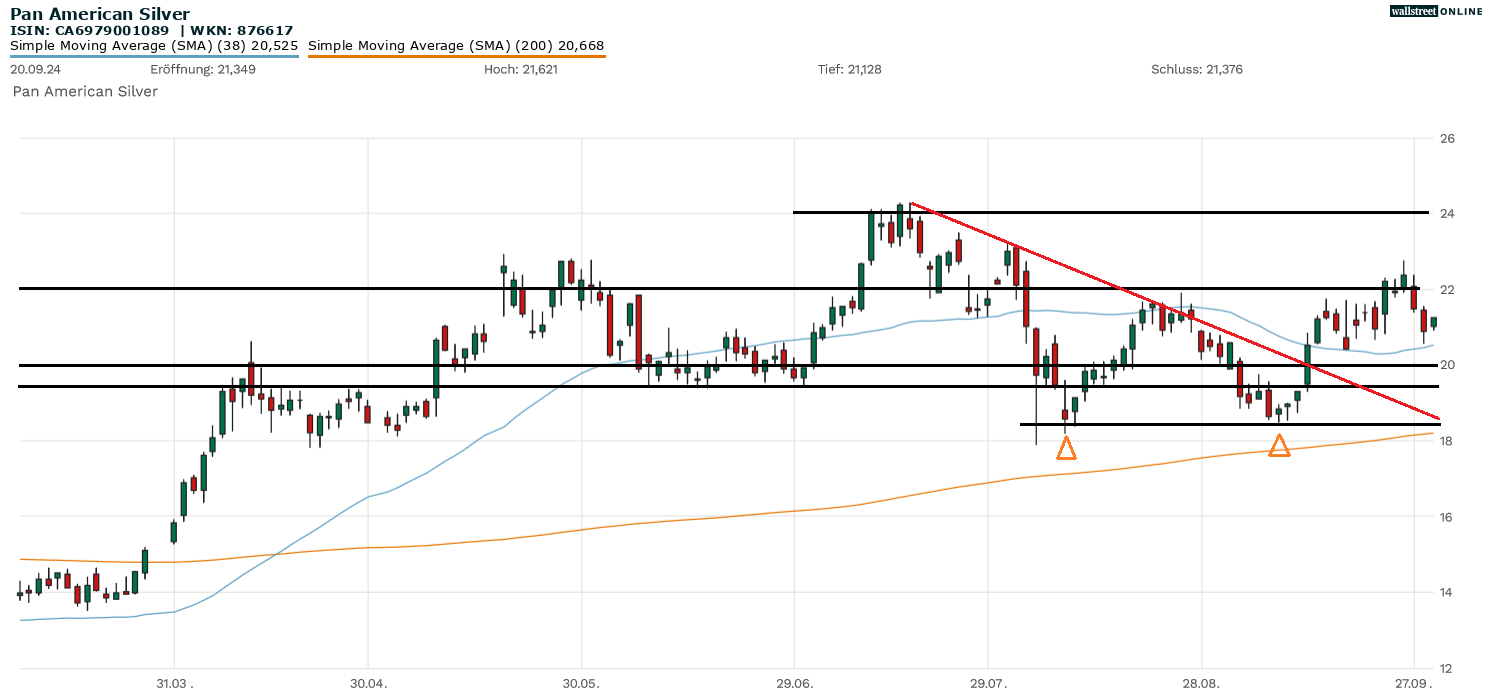Click the Tief low price value
The image size is (1490, 689).
click(863, 69)
